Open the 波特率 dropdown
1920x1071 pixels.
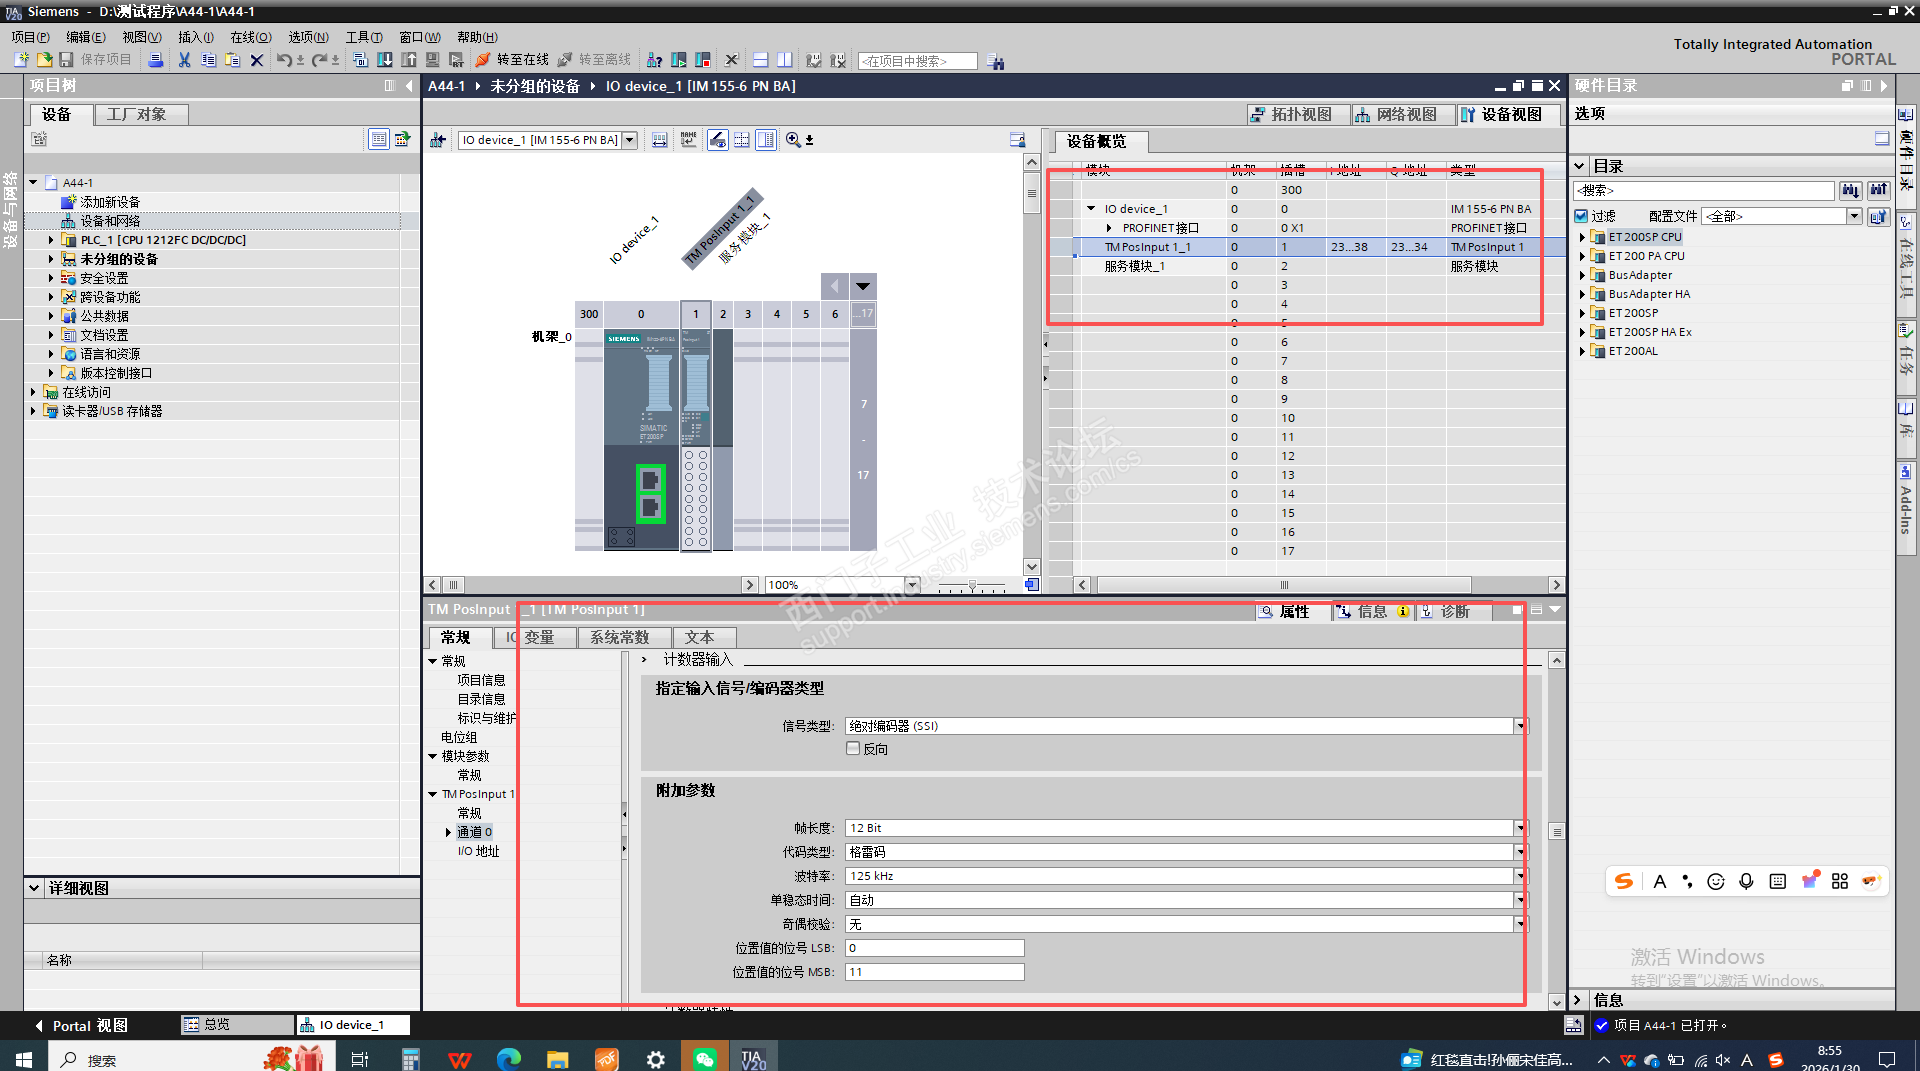point(1520,876)
